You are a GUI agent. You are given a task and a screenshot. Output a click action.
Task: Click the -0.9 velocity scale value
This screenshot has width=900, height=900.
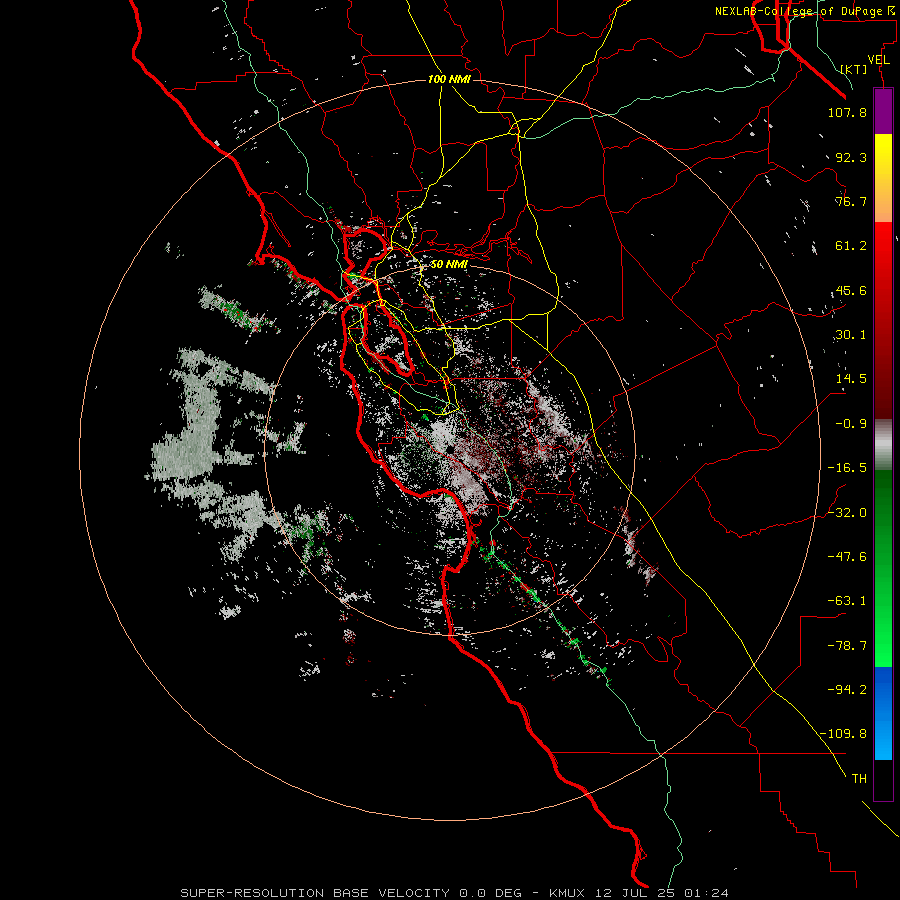pyautogui.click(x=851, y=424)
